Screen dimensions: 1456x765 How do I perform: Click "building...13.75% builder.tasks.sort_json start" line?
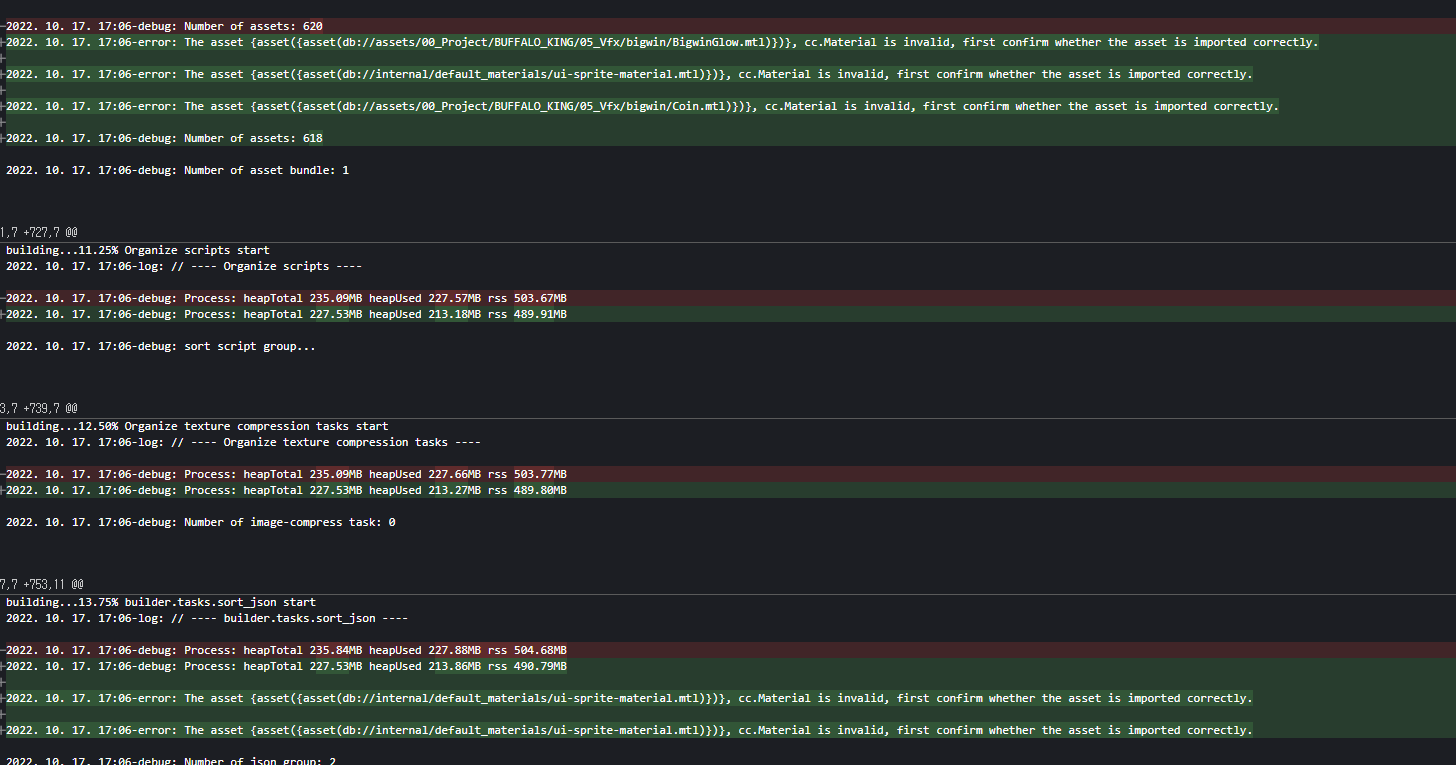click(161, 602)
